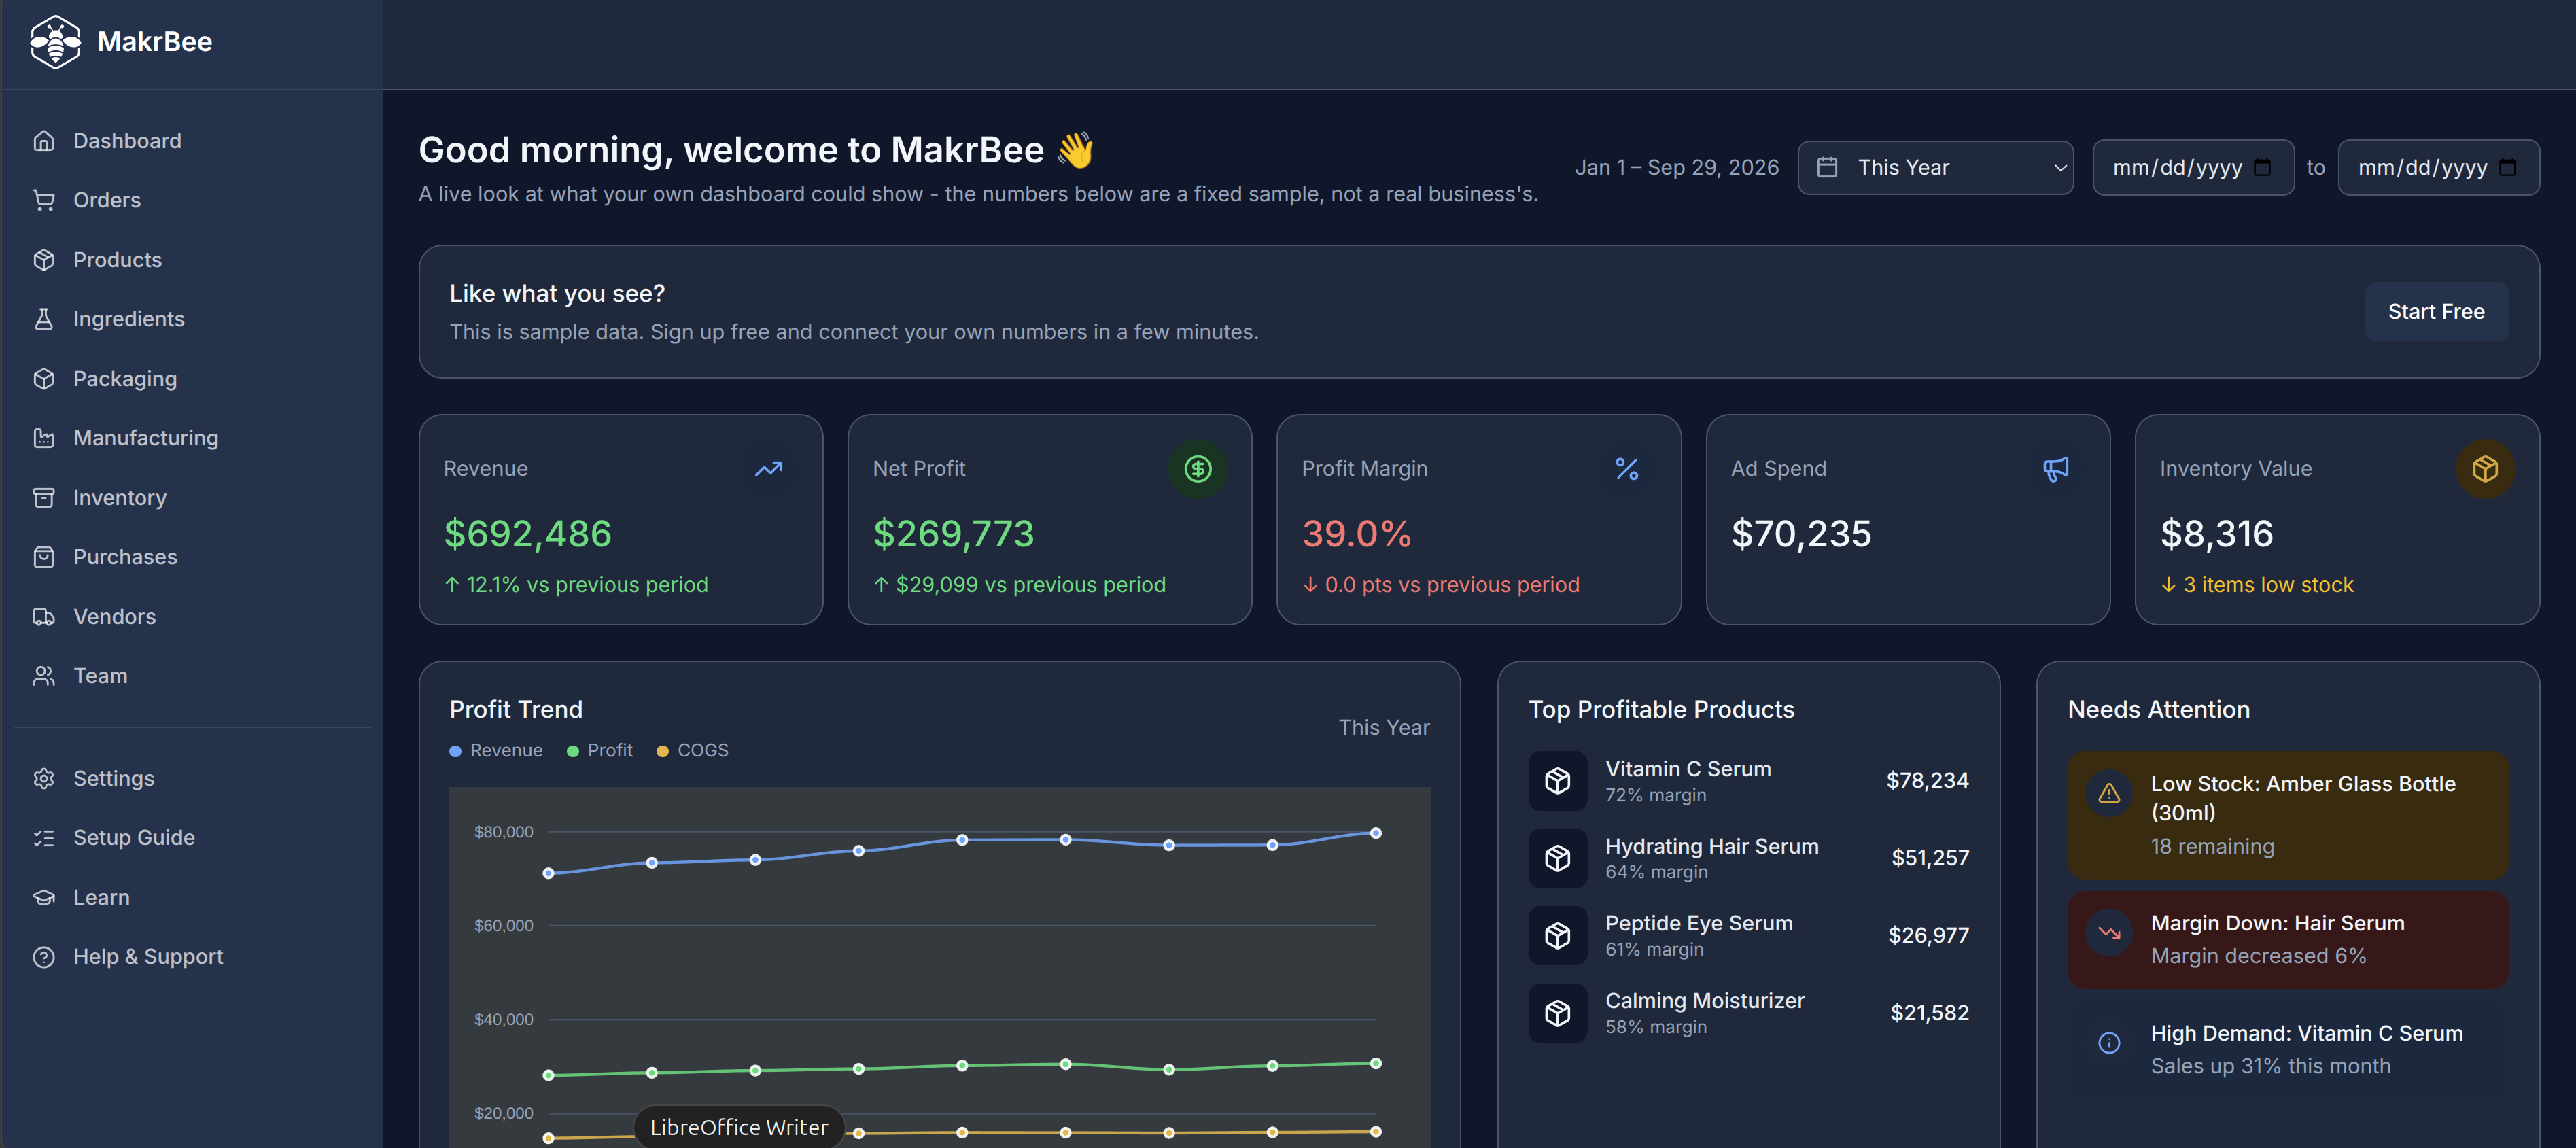The height and width of the screenshot is (1148, 2576).
Task: Open start date calendar picker icon
Action: click(x=2262, y=168)
